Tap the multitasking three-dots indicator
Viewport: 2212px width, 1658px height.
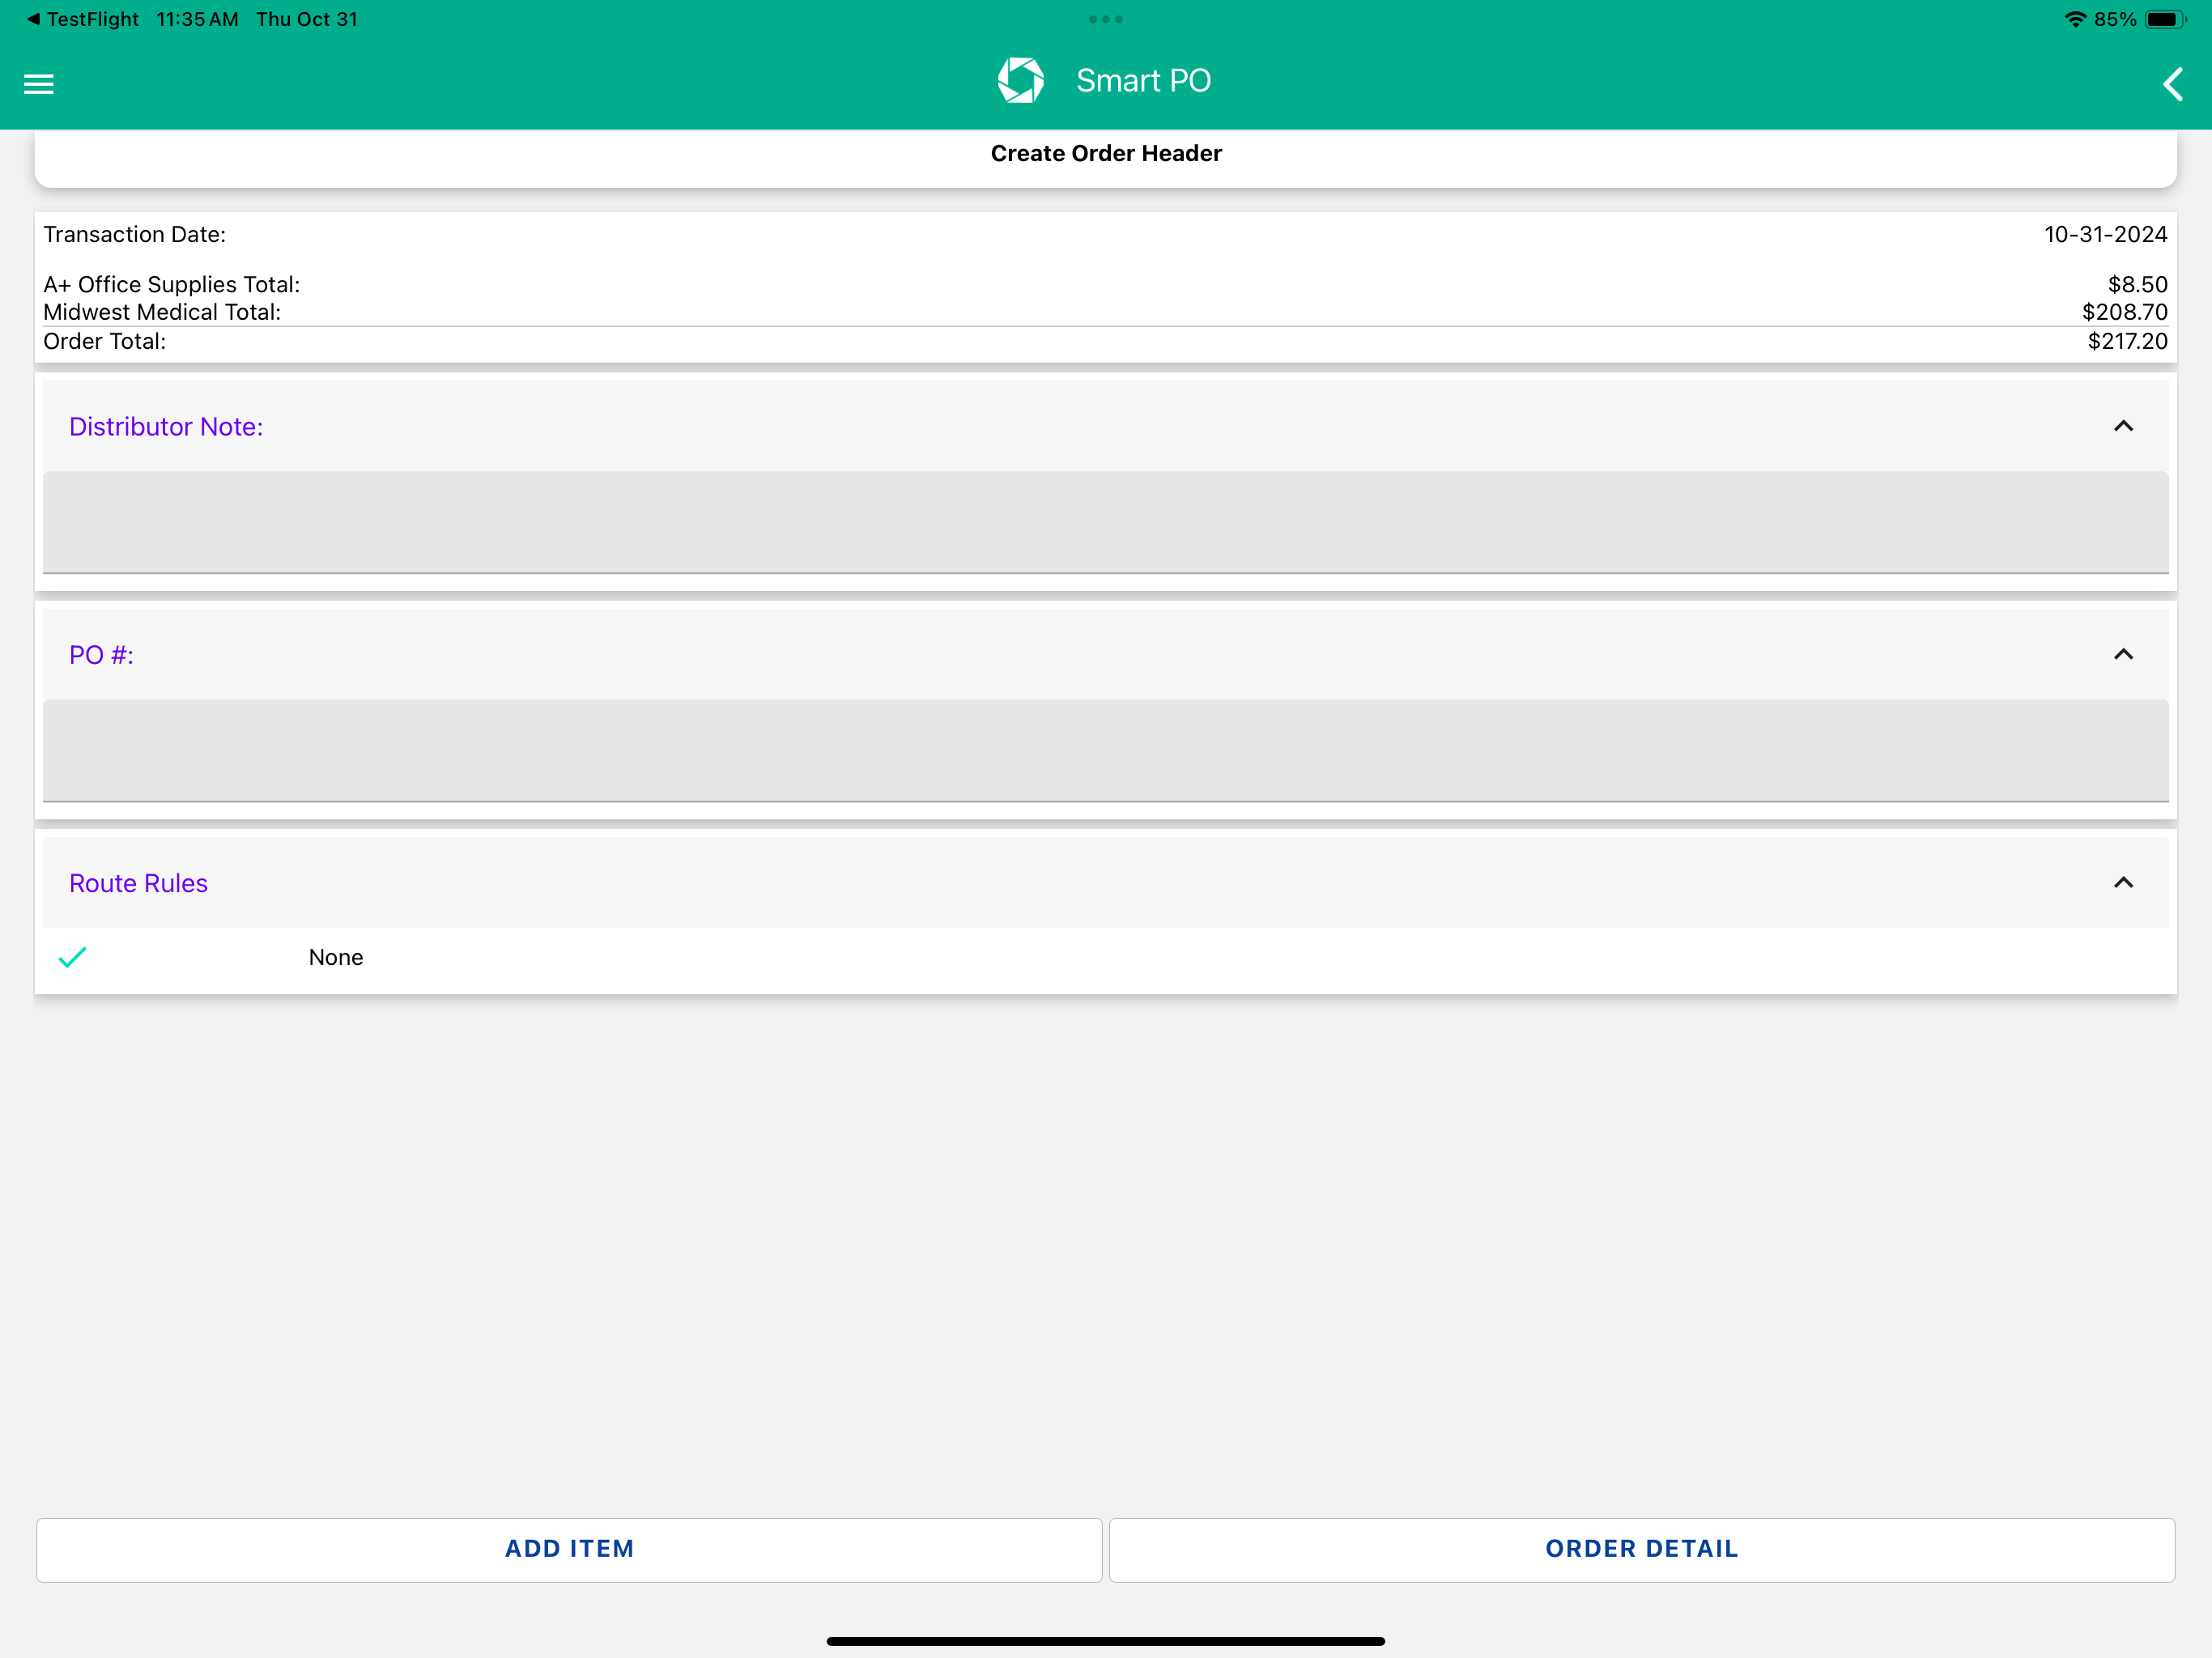1105,19
